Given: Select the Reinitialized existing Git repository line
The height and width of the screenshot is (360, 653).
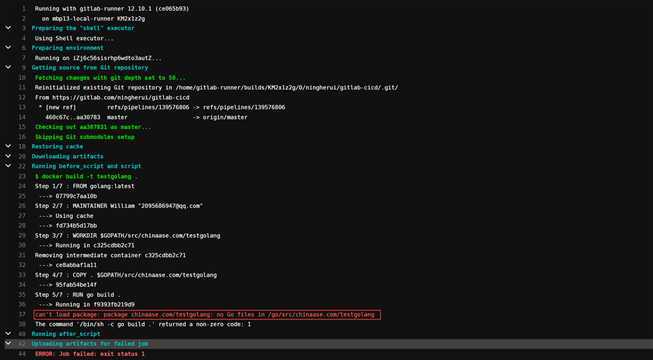Looking at the screenshot, I should [x=216, y=88].
